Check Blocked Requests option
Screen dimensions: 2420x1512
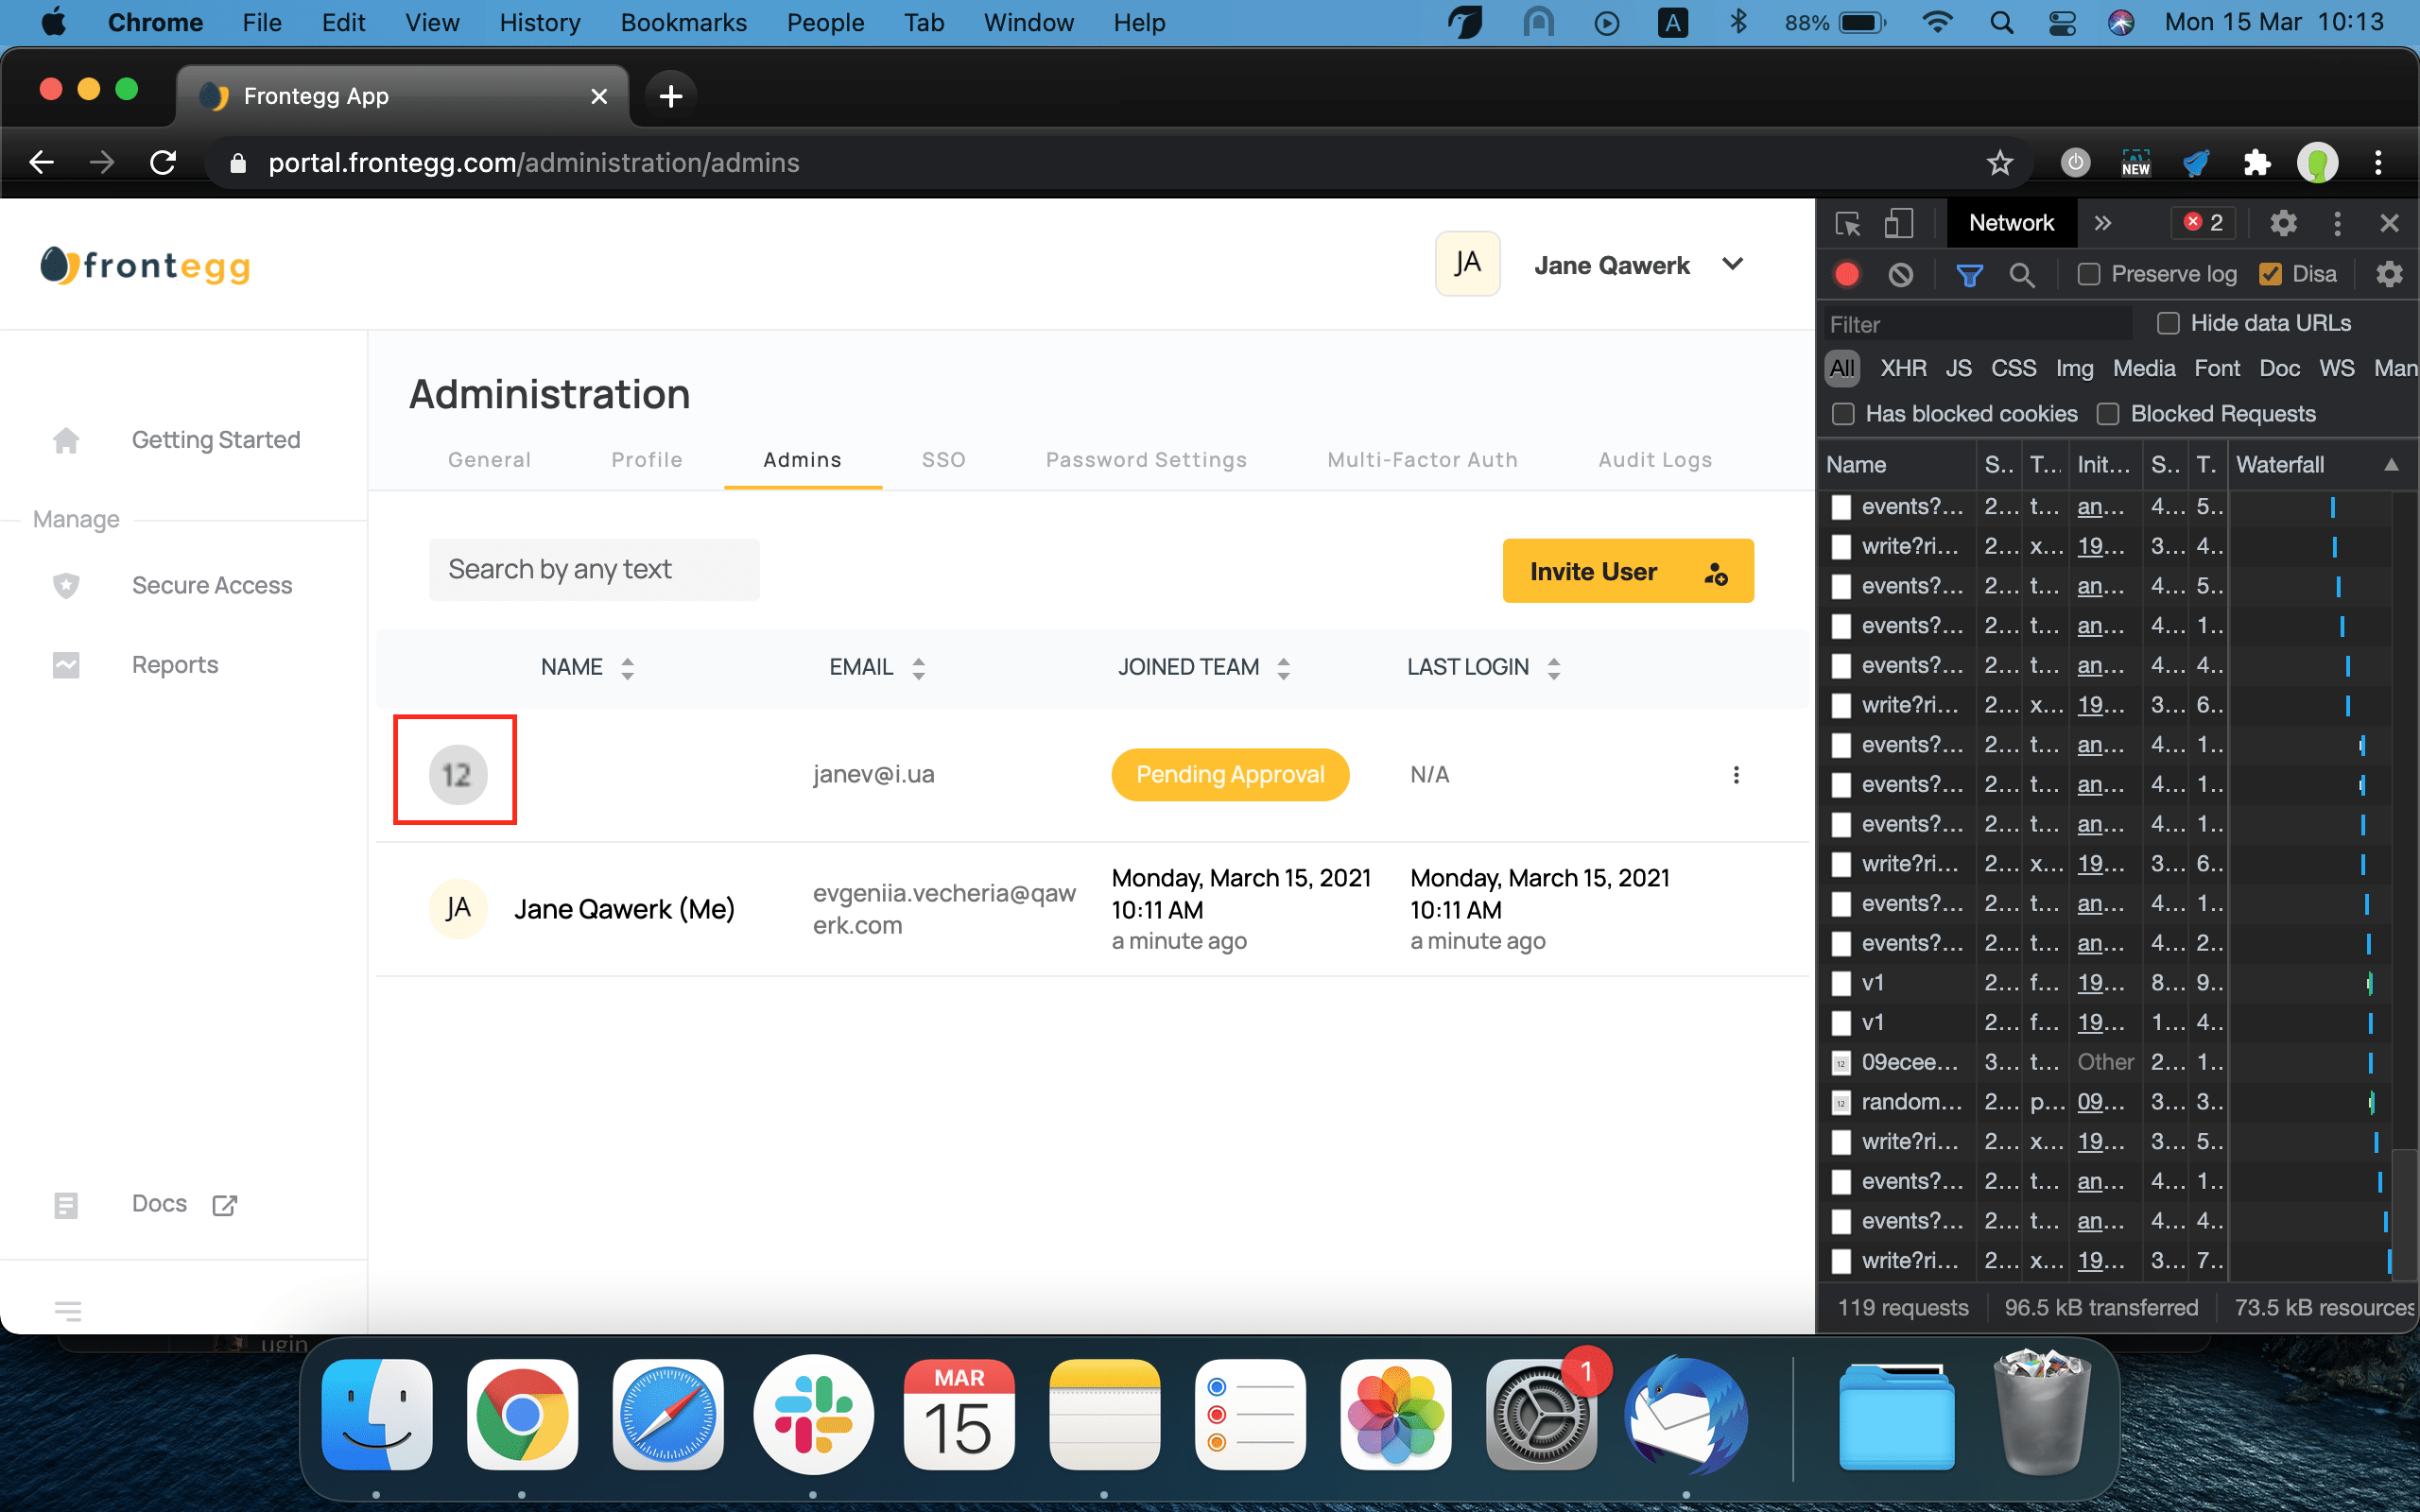pos(2108,414)
